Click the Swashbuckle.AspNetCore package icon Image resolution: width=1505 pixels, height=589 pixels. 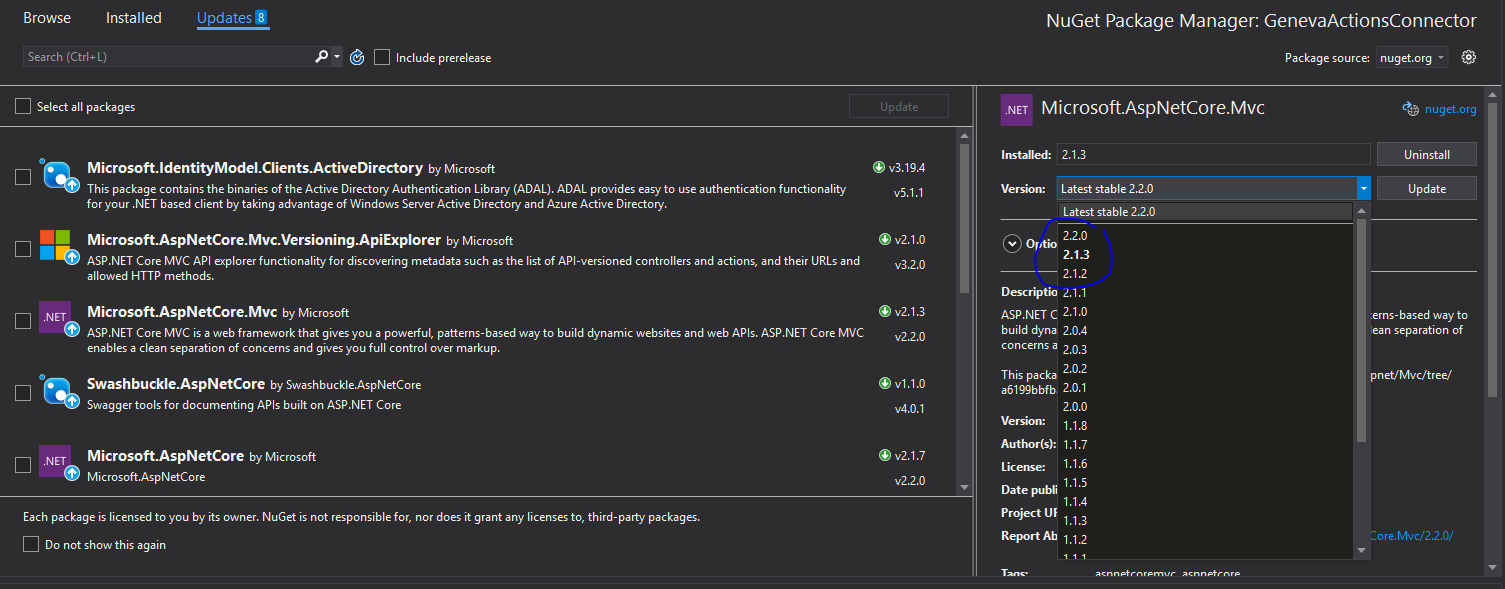click(58, 391)
